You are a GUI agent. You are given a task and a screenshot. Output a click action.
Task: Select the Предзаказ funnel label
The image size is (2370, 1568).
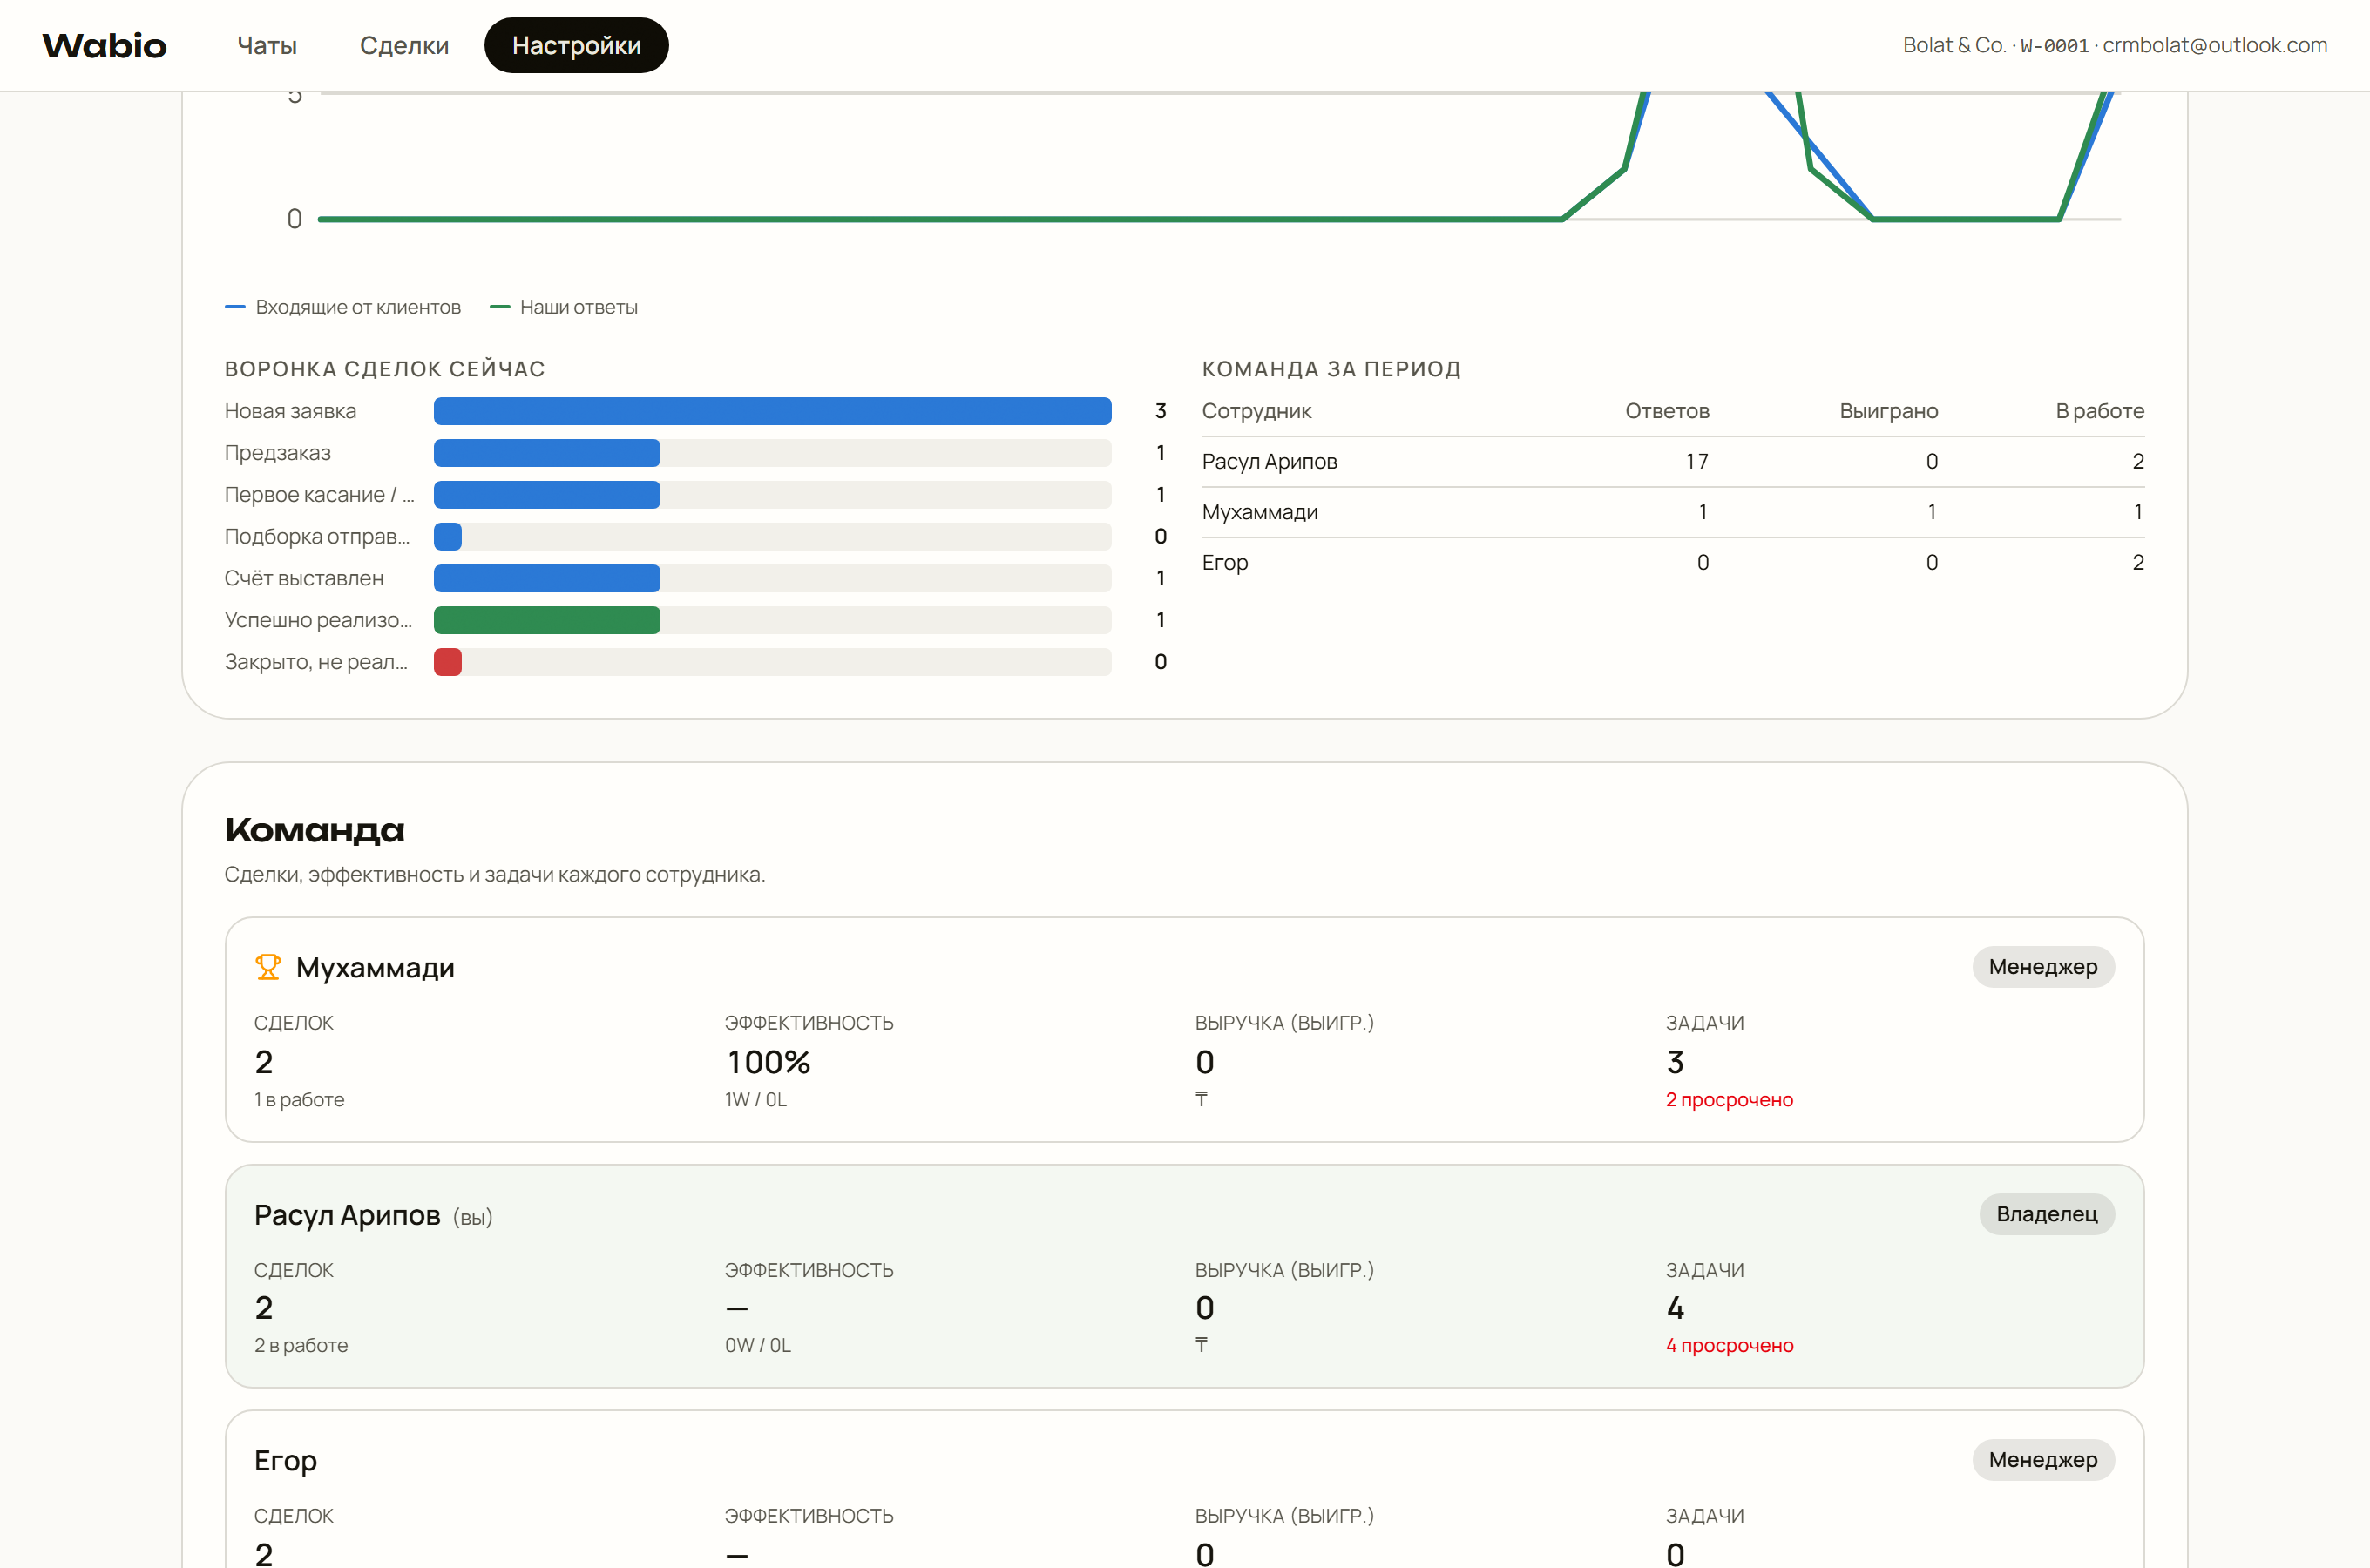tap(278, 453)
